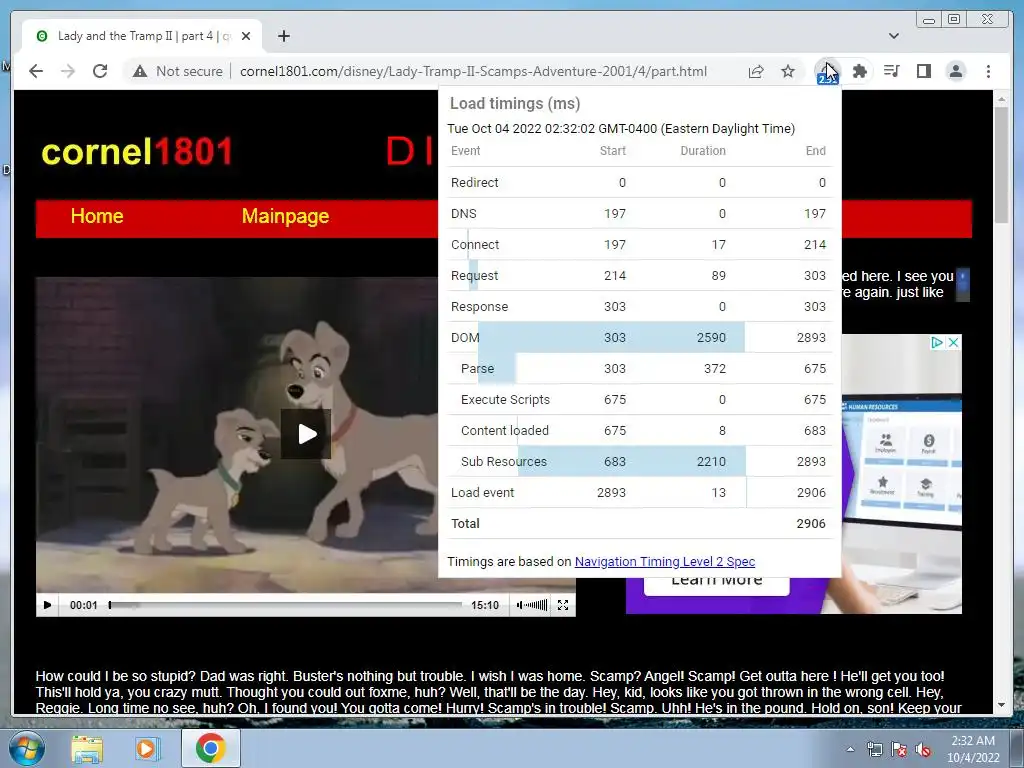The height and width of the screenshot is (768, 1024).
Task: Click the browser forward arrow
Action: [x=68, y=71]
